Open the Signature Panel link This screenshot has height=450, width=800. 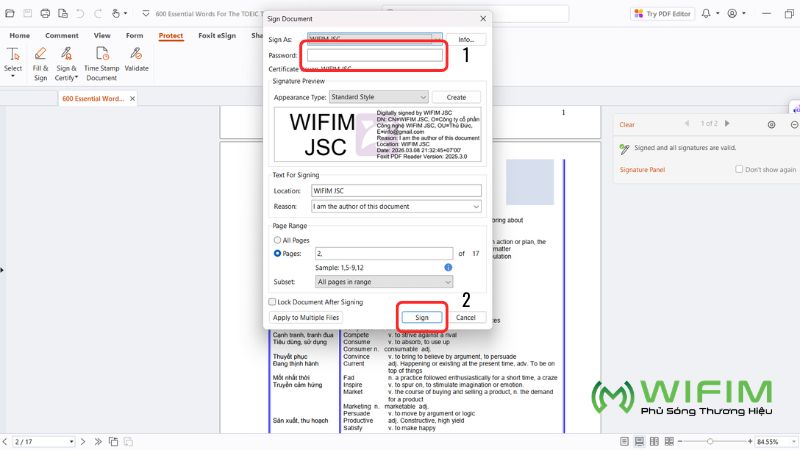coord(642,170)
